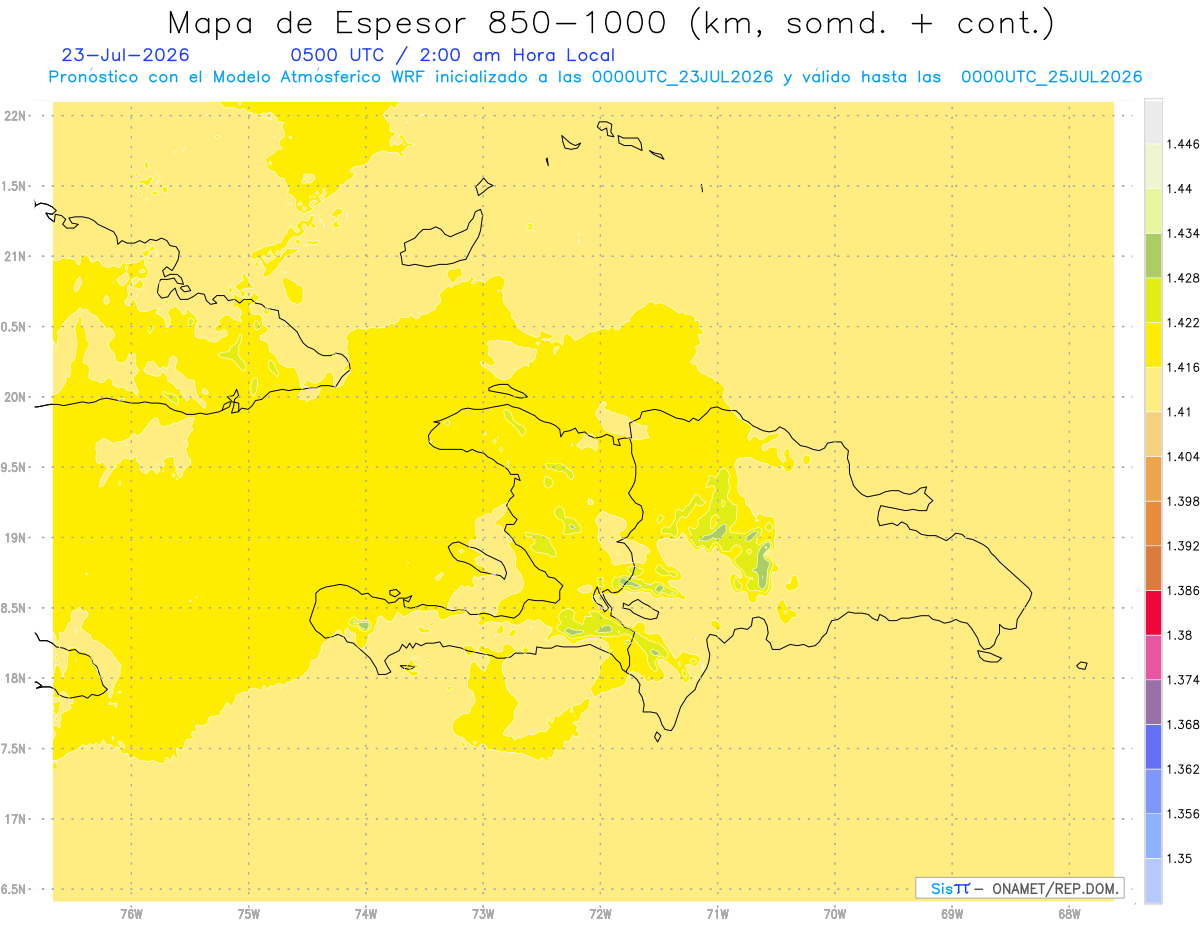The image size is (1200, 927).
Task: Click the '74W' longitude label
Action: point(365,913)
